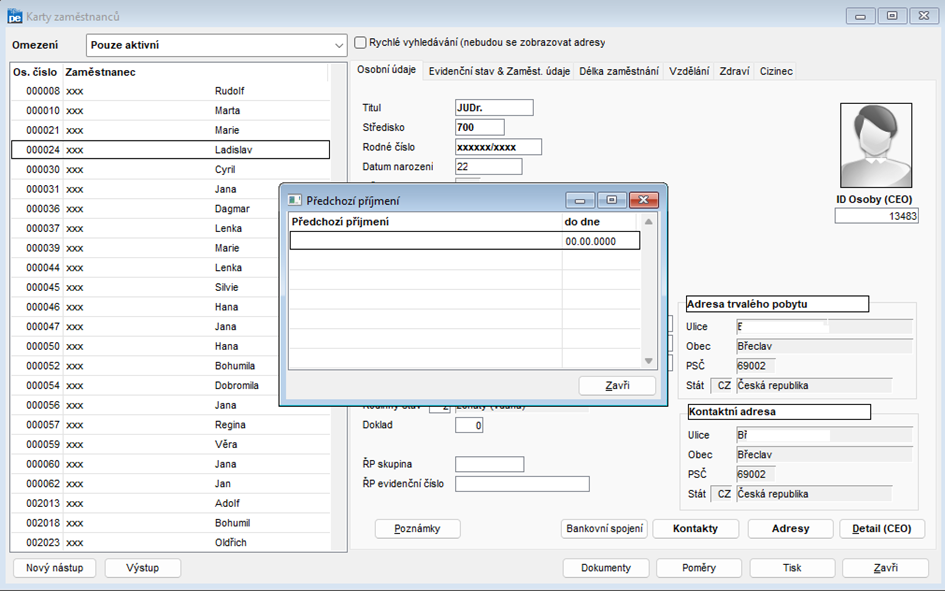Select employee row 000030 Cyril
The width and height of the screenshot is (945, 591).
click(x=171, y=170)
